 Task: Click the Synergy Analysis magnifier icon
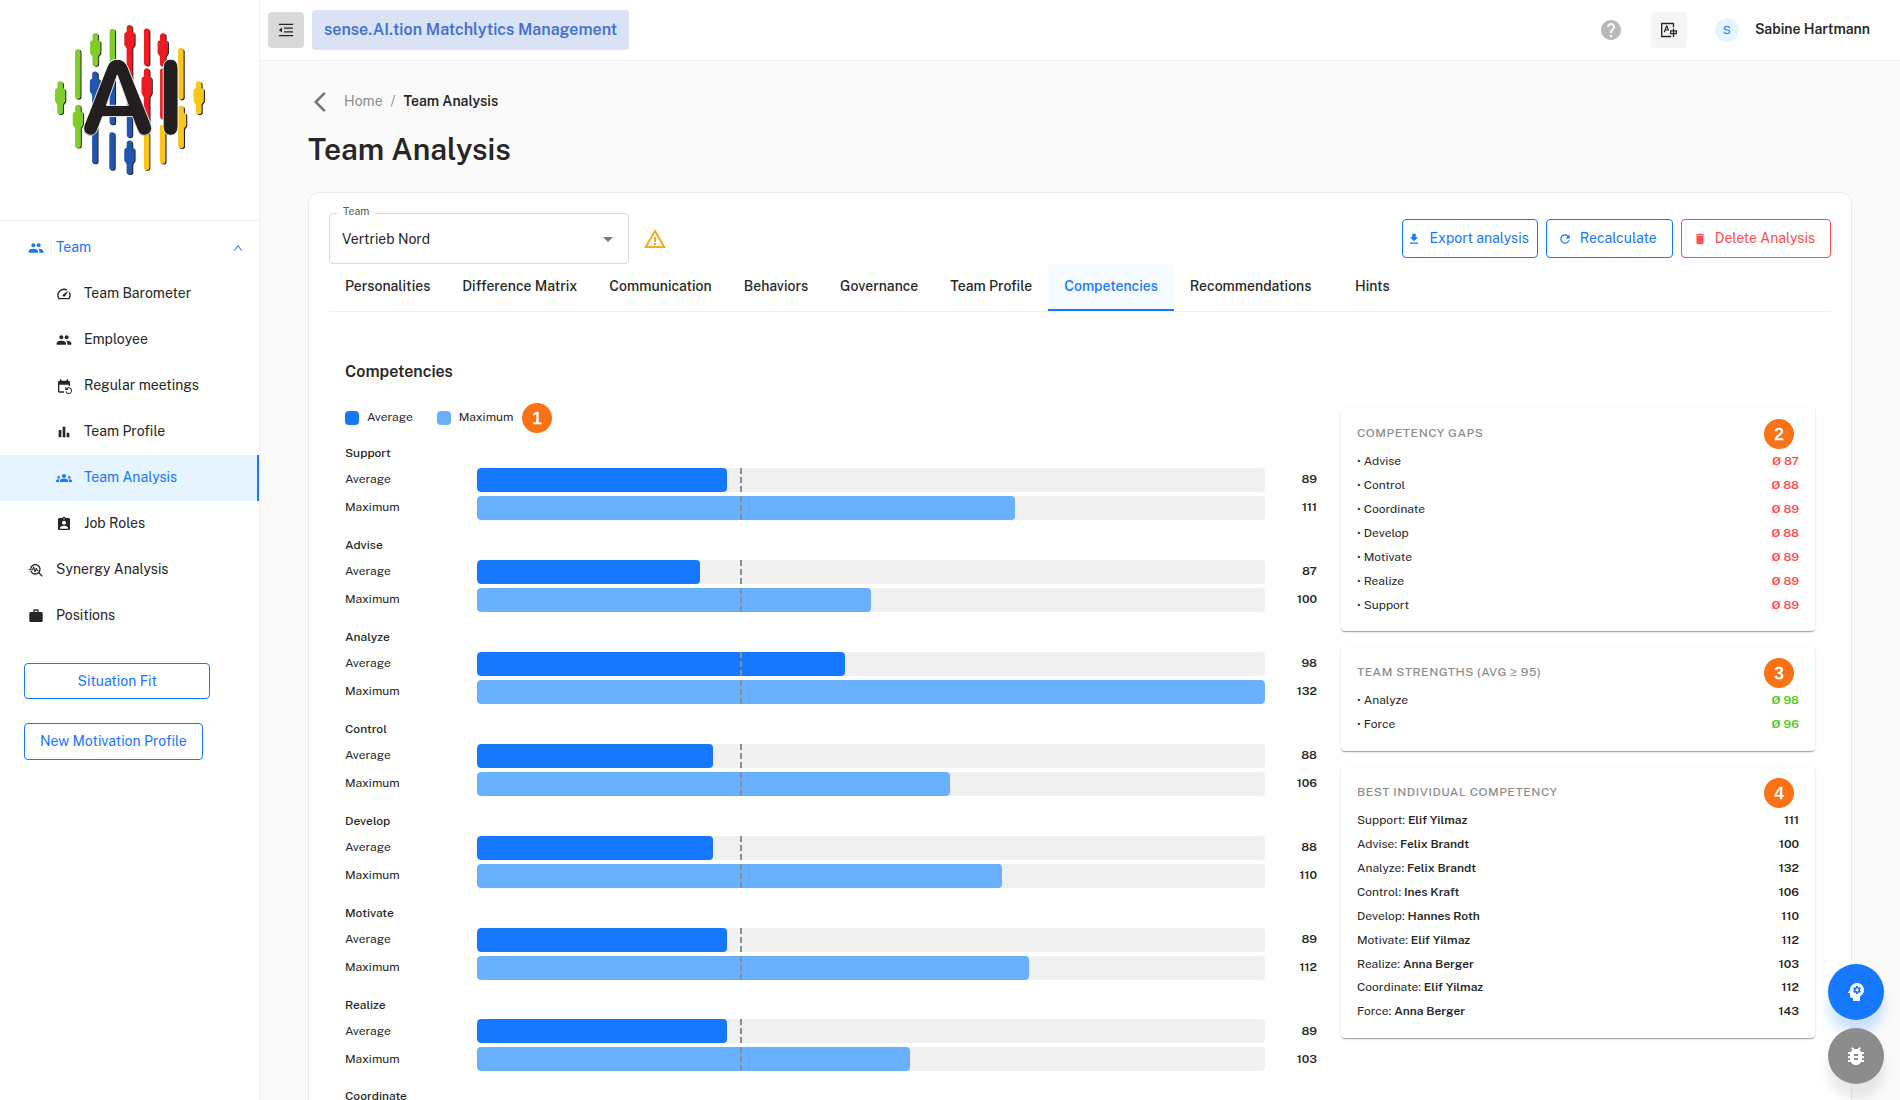pyautogui.click(x=36, y=570)
